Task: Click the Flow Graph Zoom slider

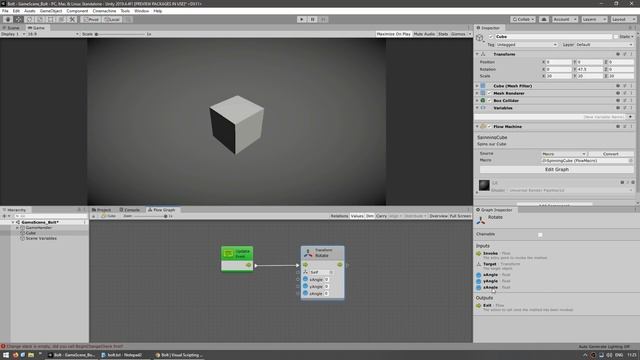Action: pyautogui.click(x=150, y=216)
